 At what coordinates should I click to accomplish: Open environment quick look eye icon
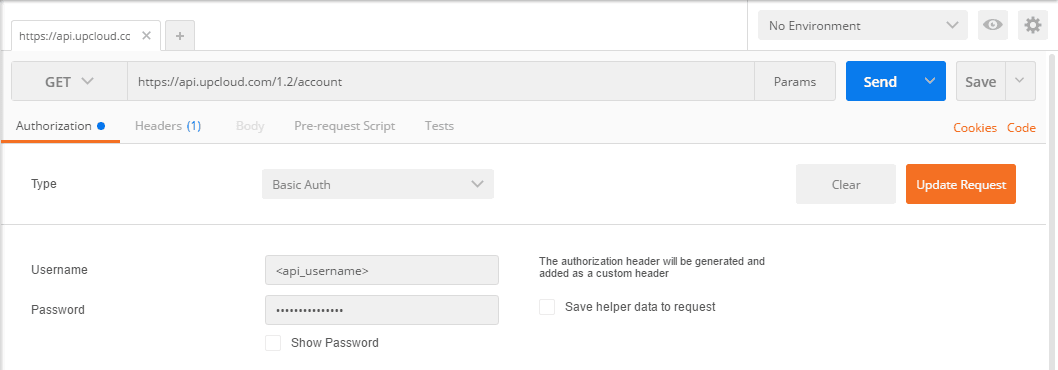pos(993,26)
